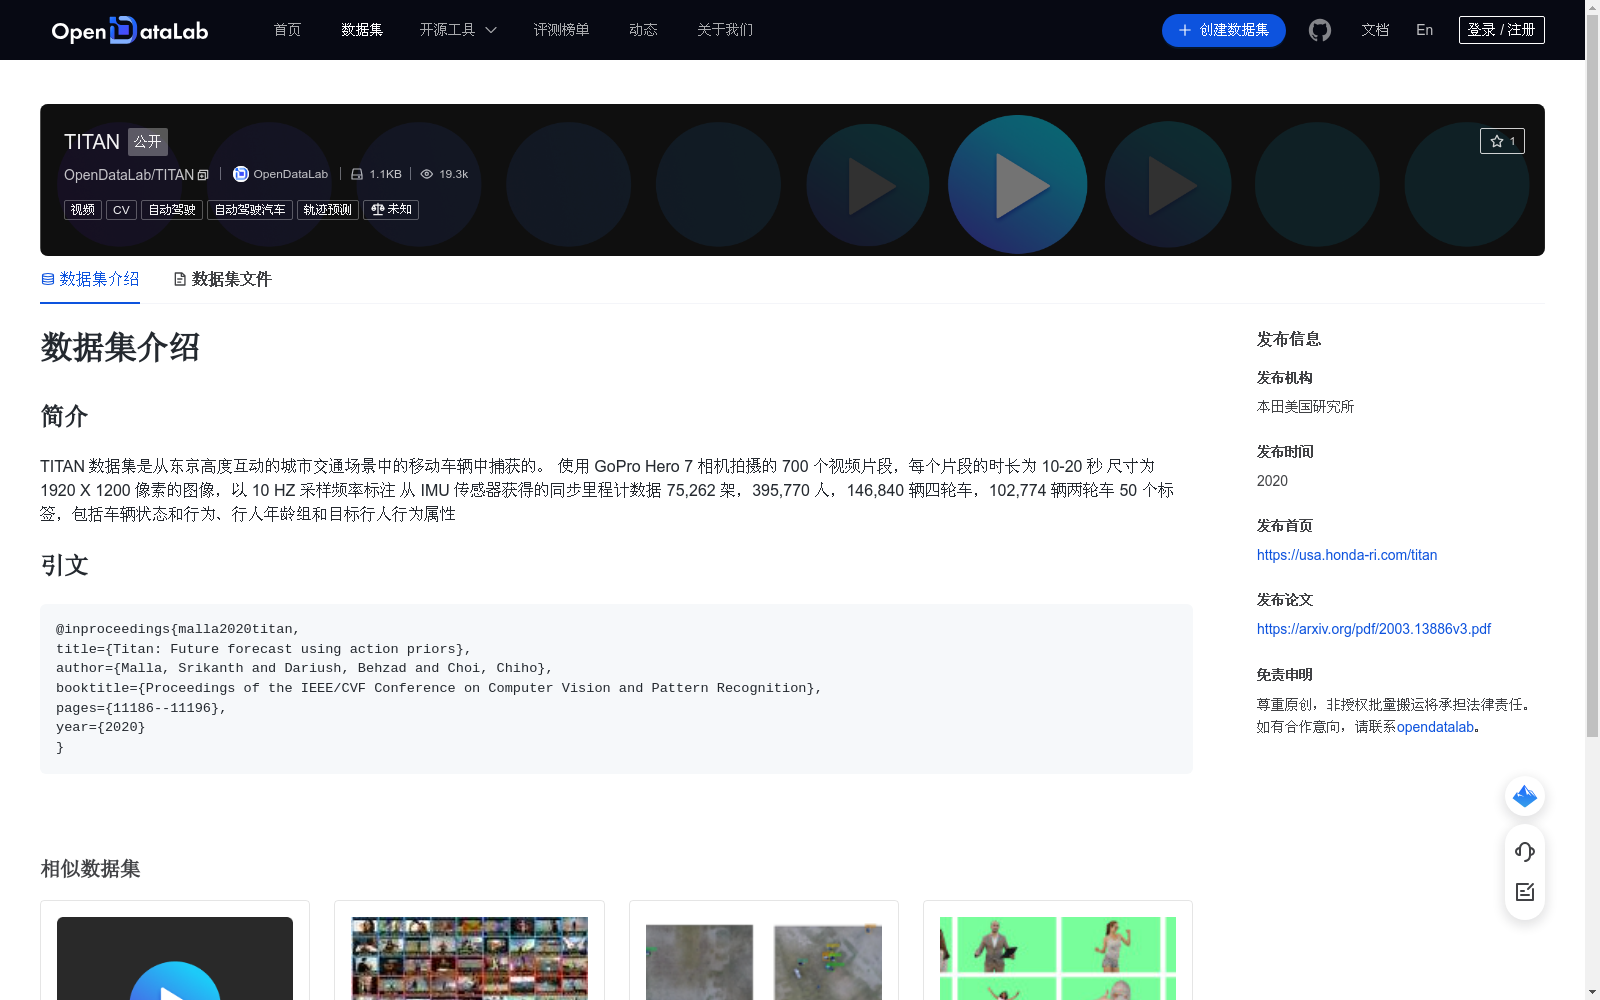
Task: Switch to the 数据集文件 tab
Action: click(222, 279)
